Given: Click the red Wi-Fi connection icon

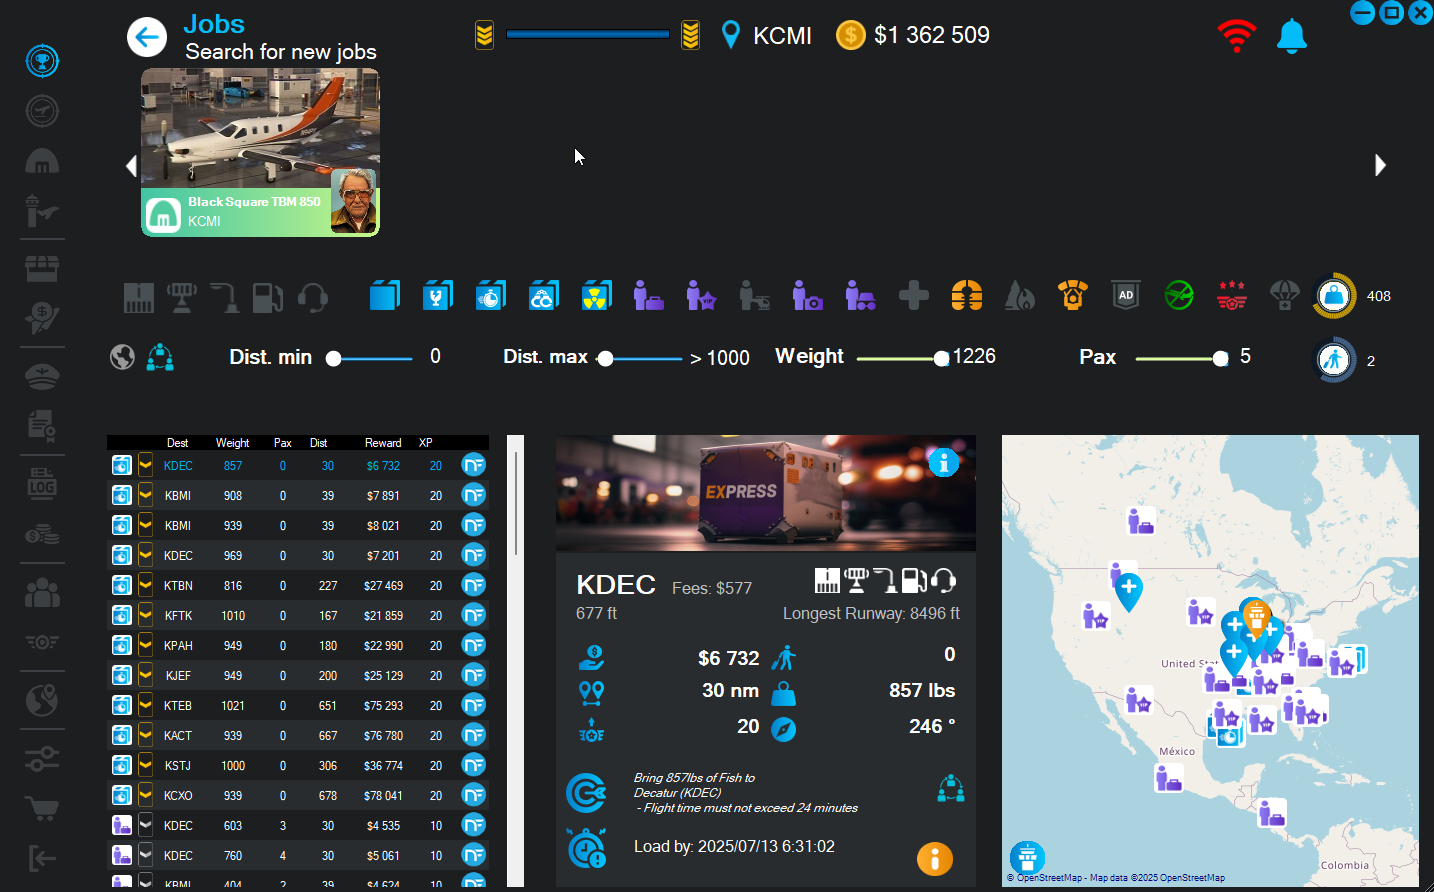Looking at the screenshot, I should click(1237, 36).
